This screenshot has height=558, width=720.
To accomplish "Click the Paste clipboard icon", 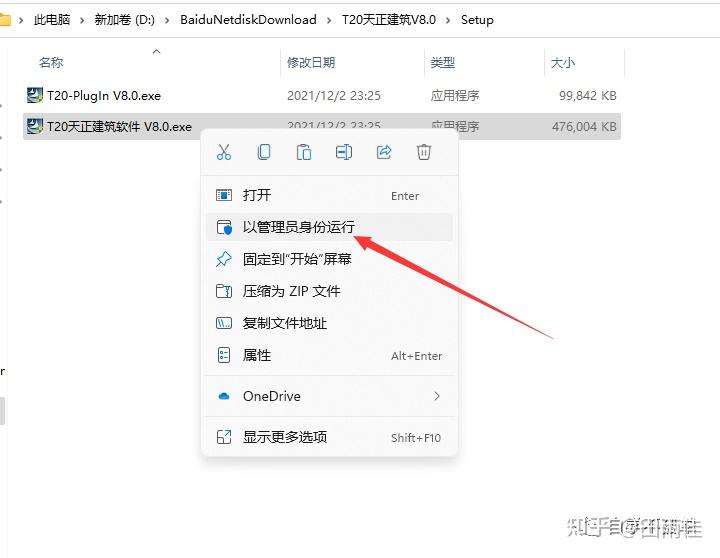I will 304,152.
